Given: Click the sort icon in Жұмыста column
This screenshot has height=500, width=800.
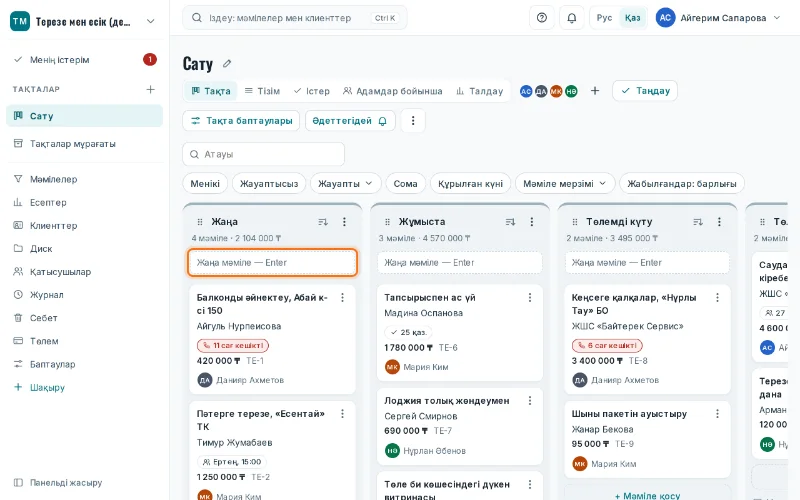Looking at the screenshot, I should click(510, 221).
